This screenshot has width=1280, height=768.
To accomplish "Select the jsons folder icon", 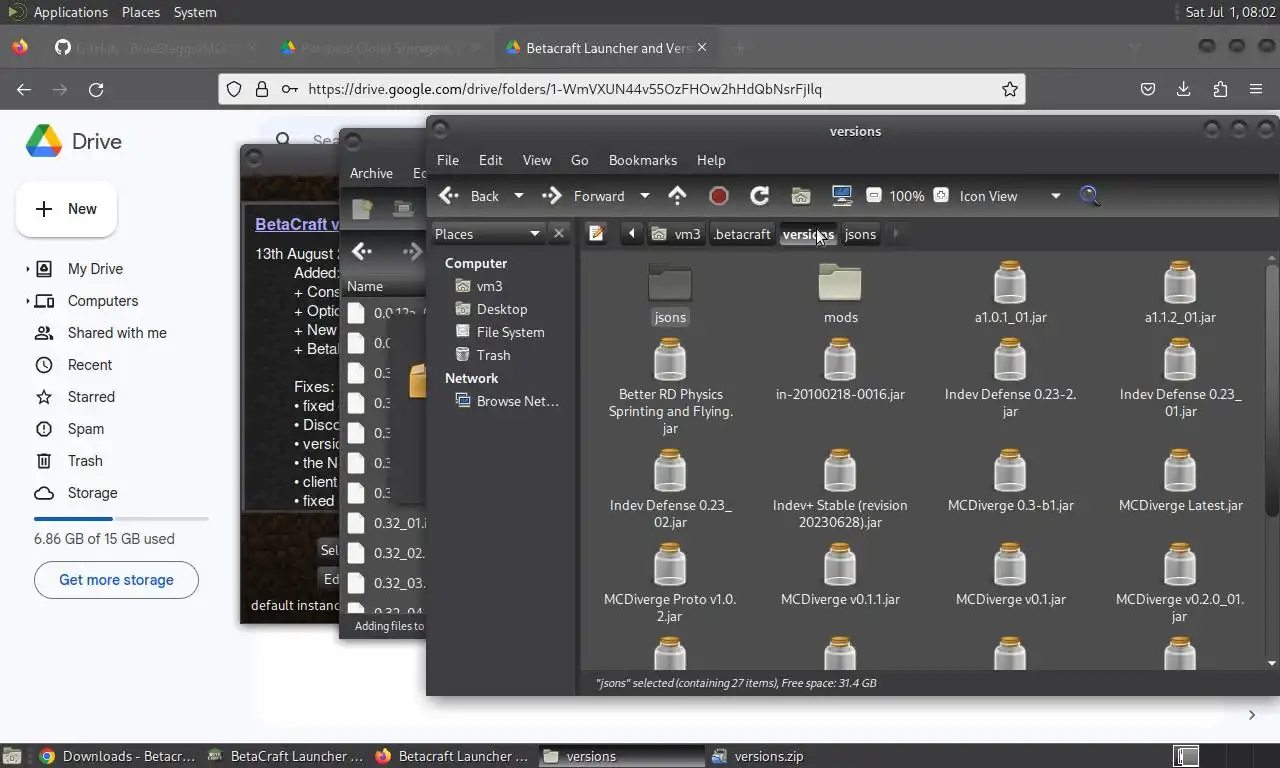I will tap(670, 283).
